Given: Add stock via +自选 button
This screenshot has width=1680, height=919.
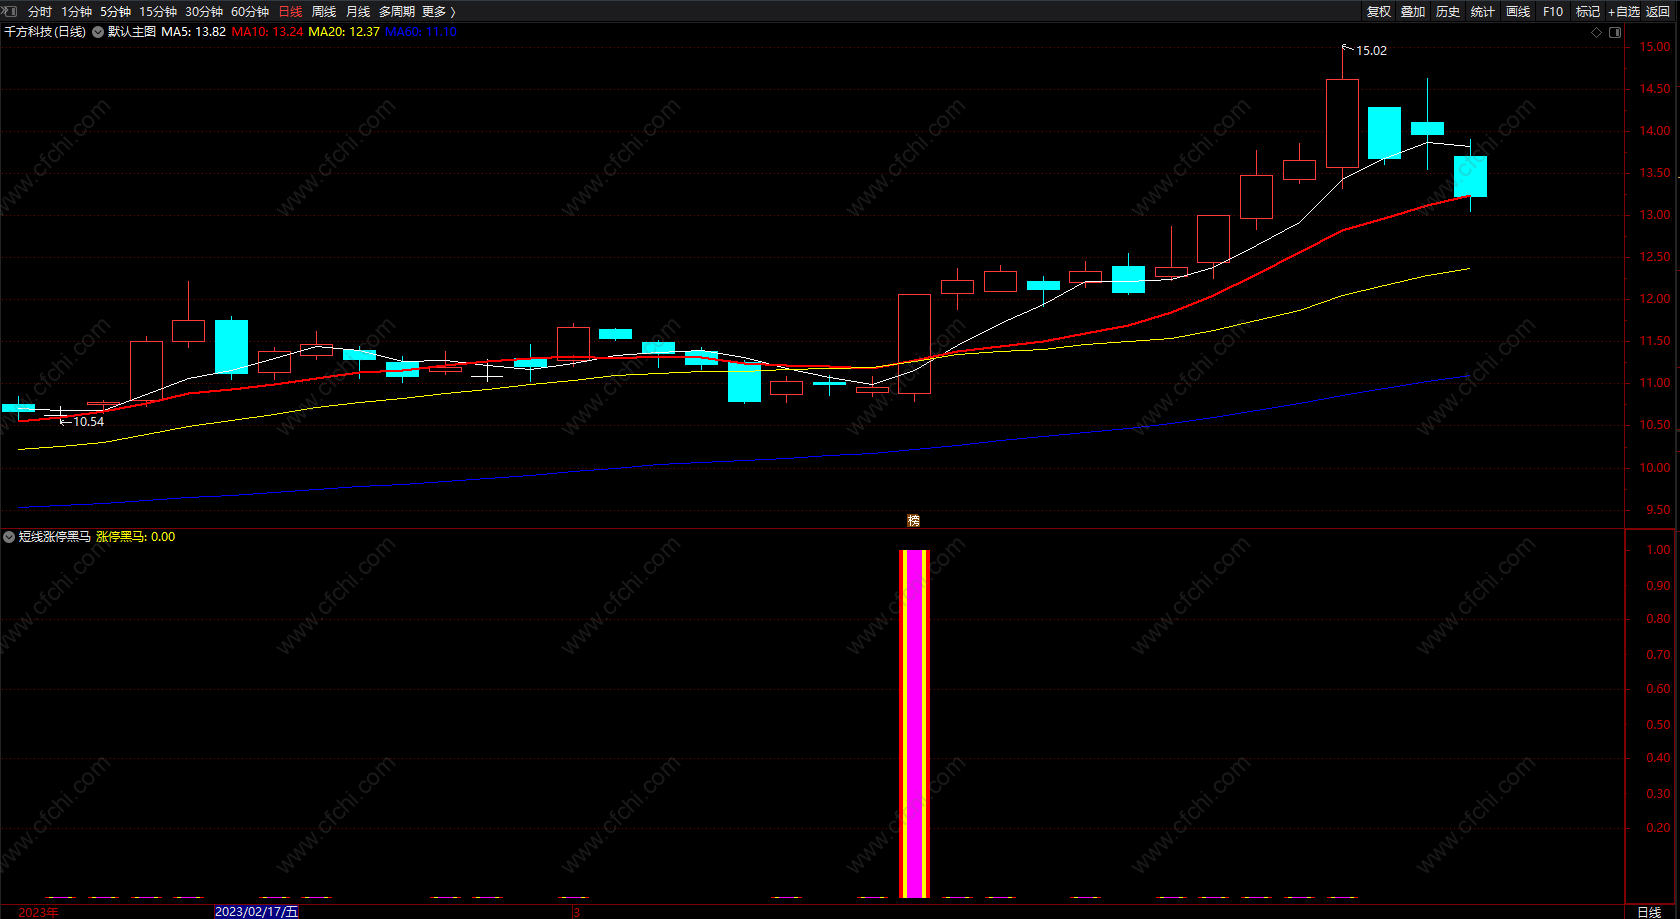Looking at the screenshot, I should (1624, 11).
